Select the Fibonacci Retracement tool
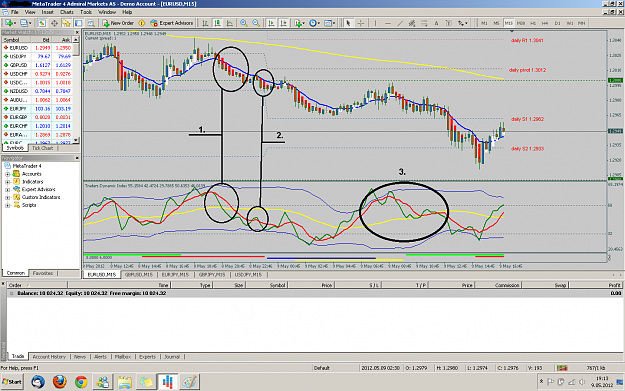The image size is (625, 391). pyautogui.click(x=424, y=23)
